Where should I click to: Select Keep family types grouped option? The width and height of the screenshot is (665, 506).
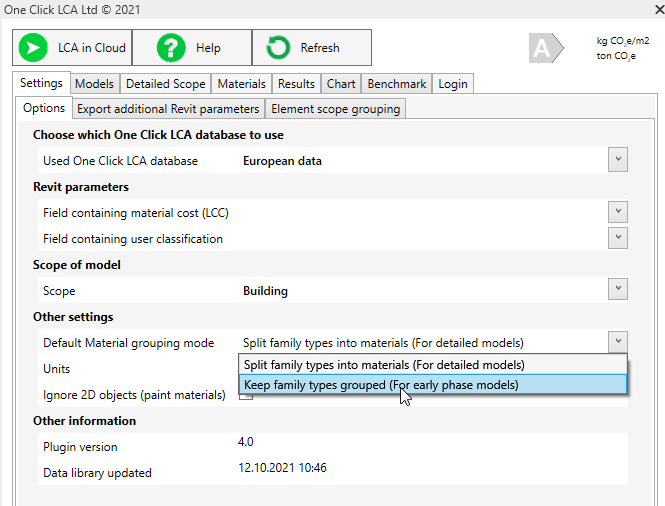[x=381, y=385]
